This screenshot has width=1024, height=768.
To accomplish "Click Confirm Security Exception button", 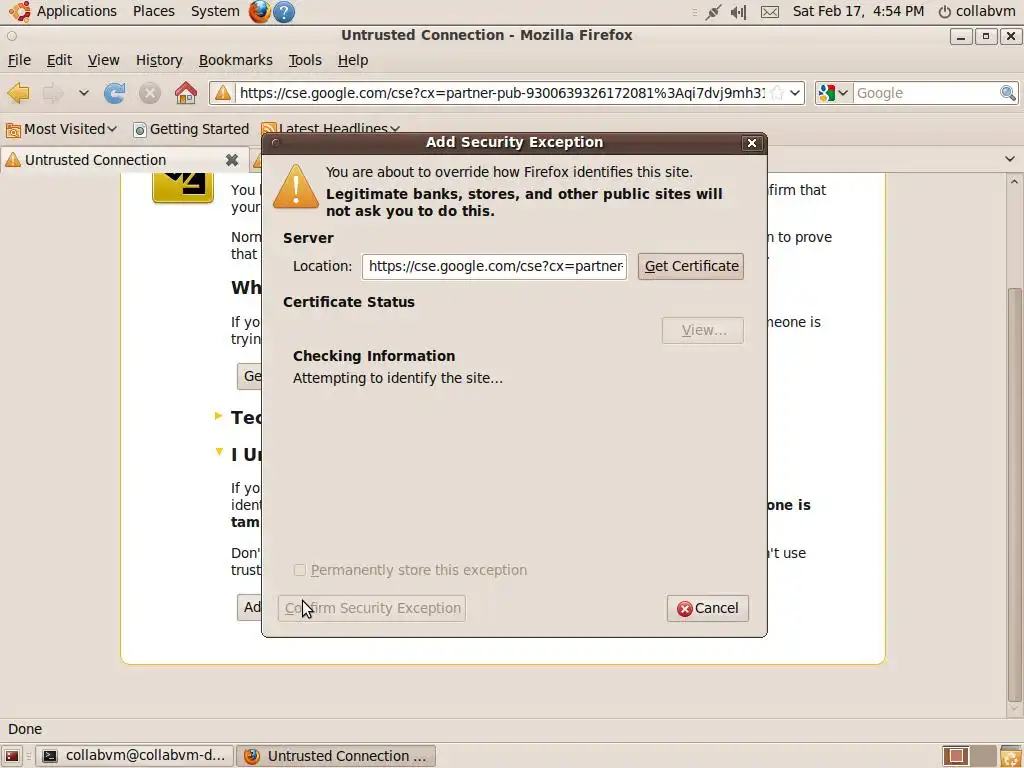I will pyautogui.click(x=372, y=608).
